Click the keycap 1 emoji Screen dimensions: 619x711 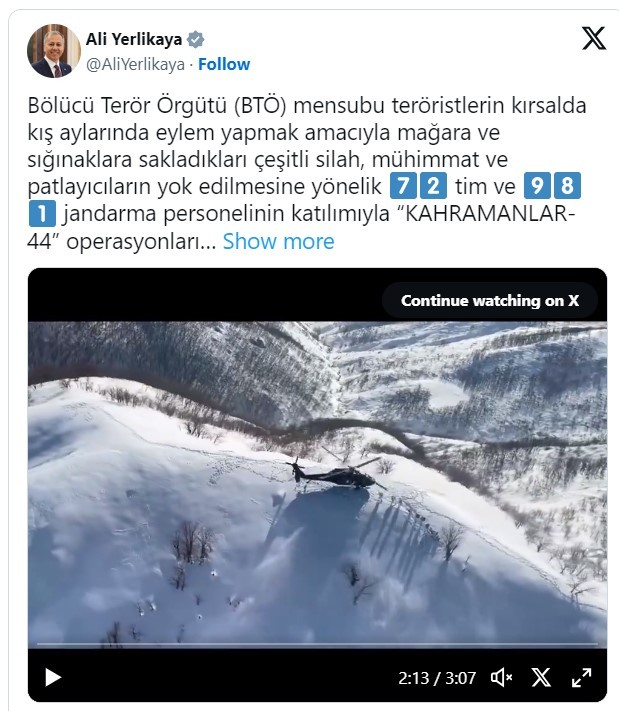pos(42,214)
